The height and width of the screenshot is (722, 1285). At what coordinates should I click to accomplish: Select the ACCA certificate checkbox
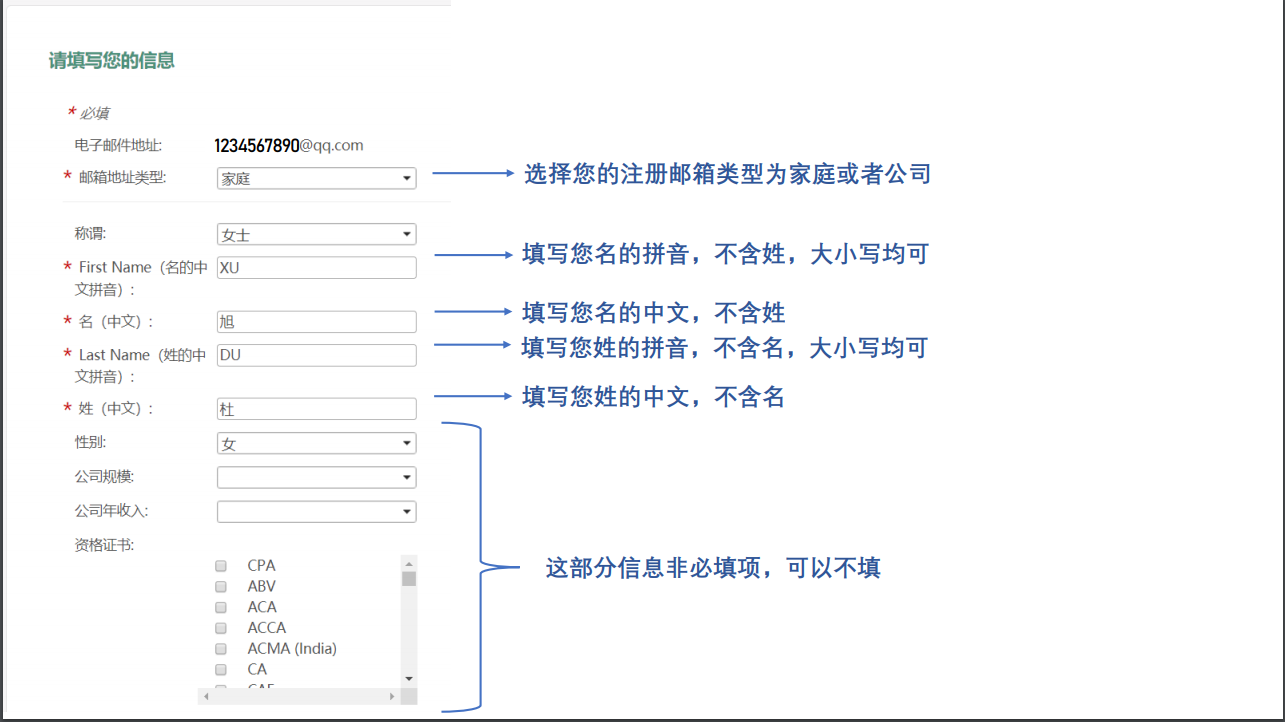(221, 628)
